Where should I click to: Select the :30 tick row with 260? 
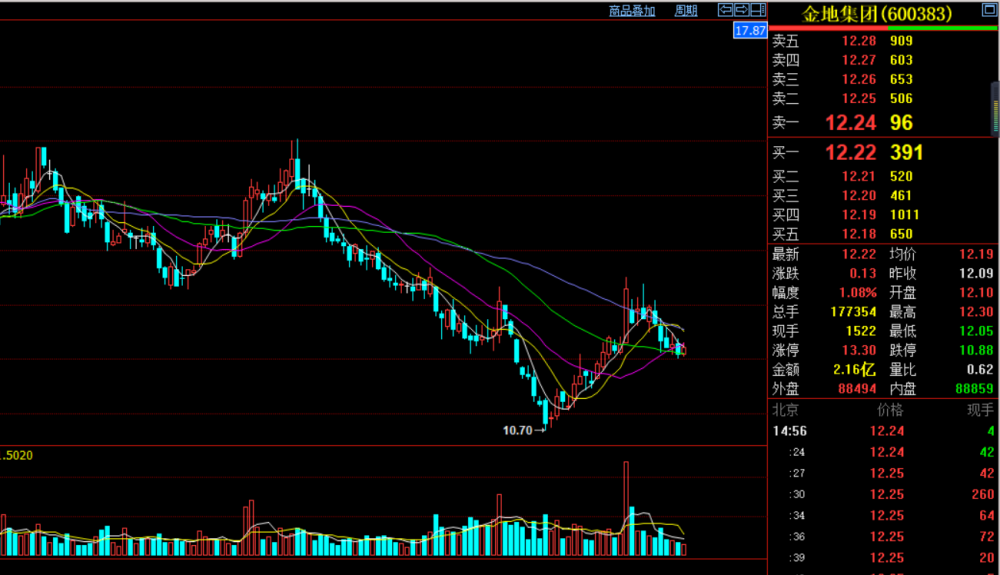click(x=883, y=494)
